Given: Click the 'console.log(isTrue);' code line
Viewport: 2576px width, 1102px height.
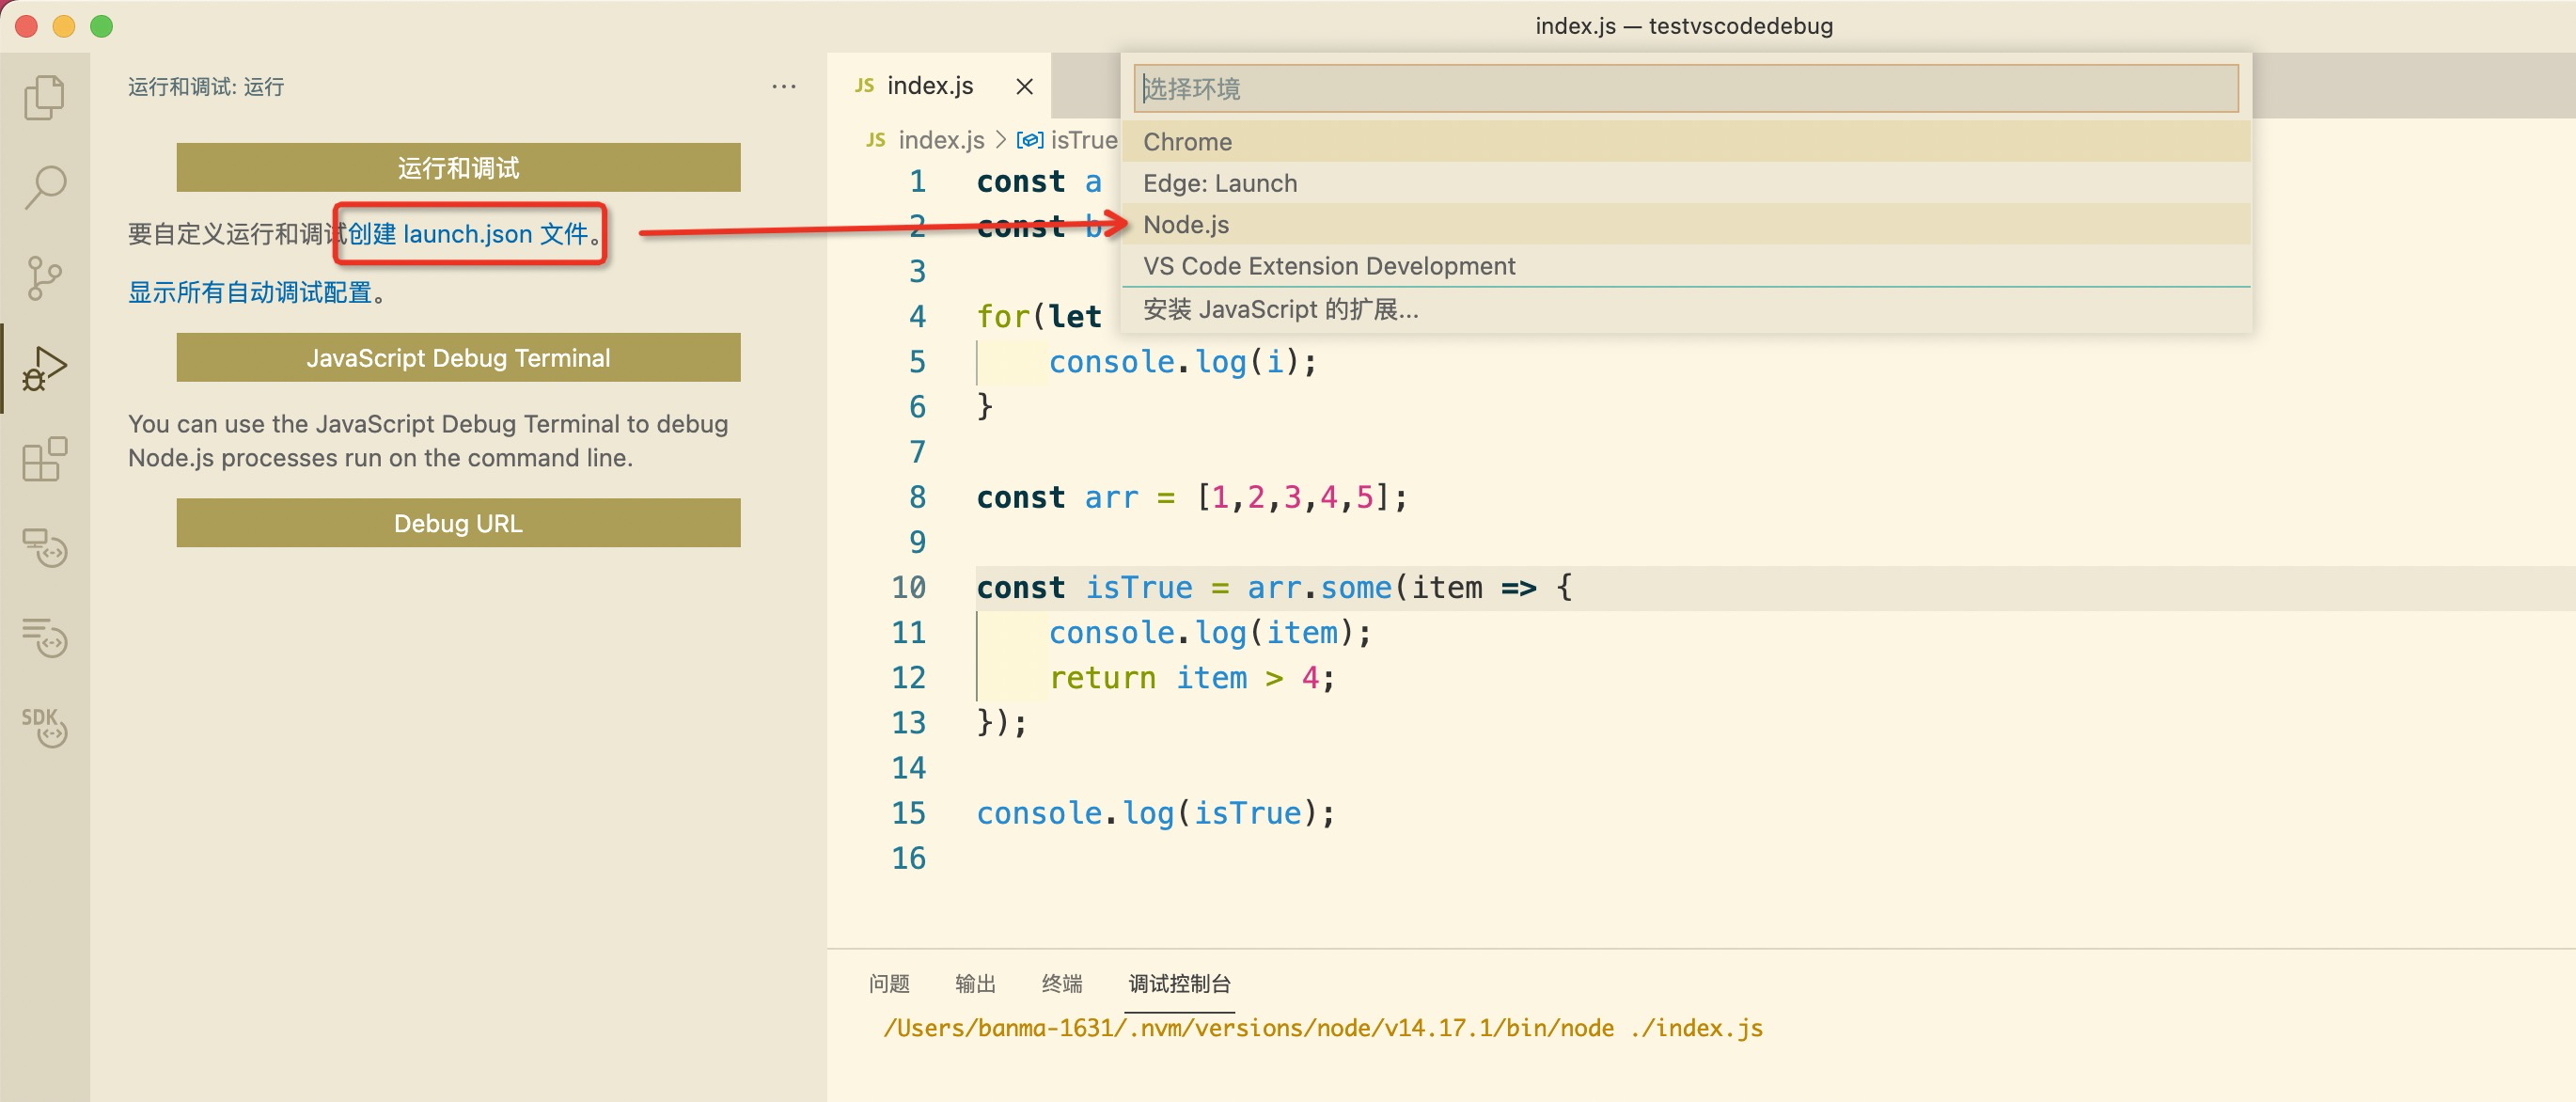Looking at the screenshot, I should tap(1155, 814).
